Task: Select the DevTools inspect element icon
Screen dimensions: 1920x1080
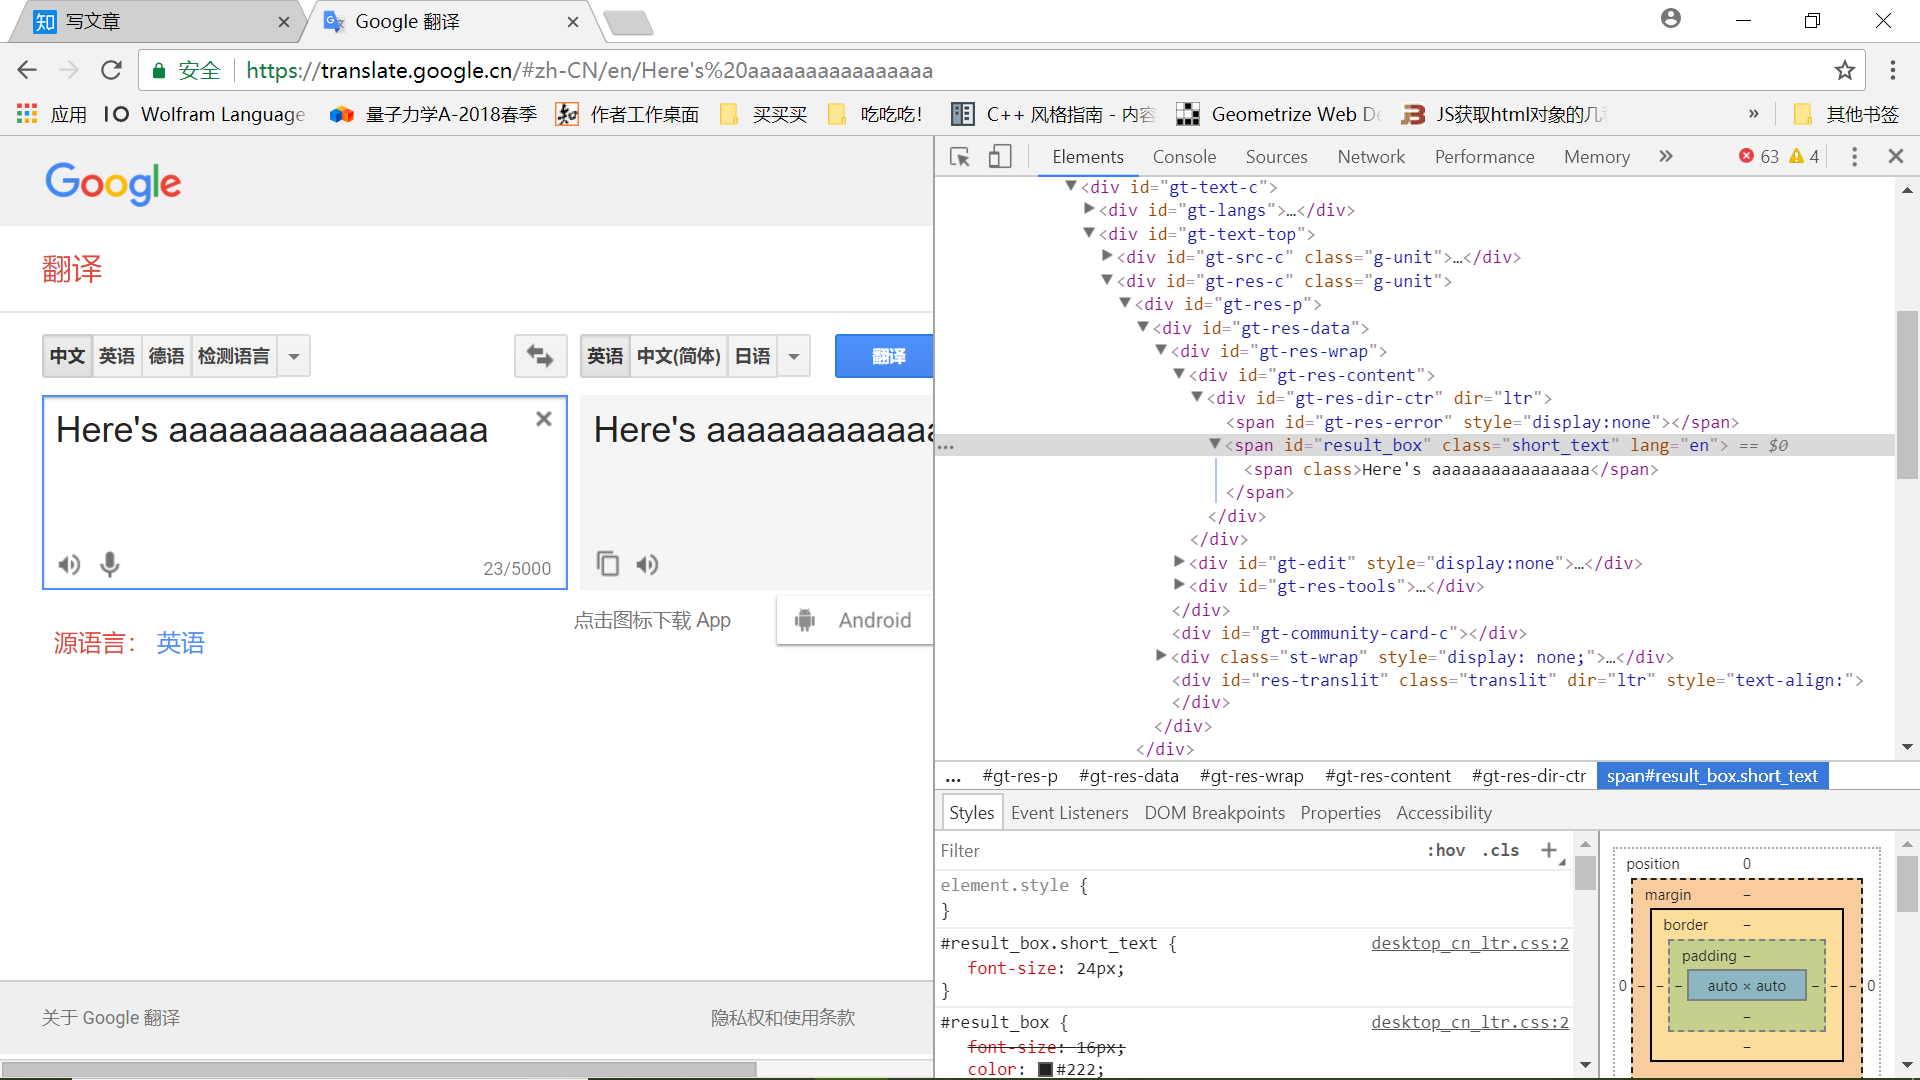Action: pyautogui.click(x=960, y=157)
